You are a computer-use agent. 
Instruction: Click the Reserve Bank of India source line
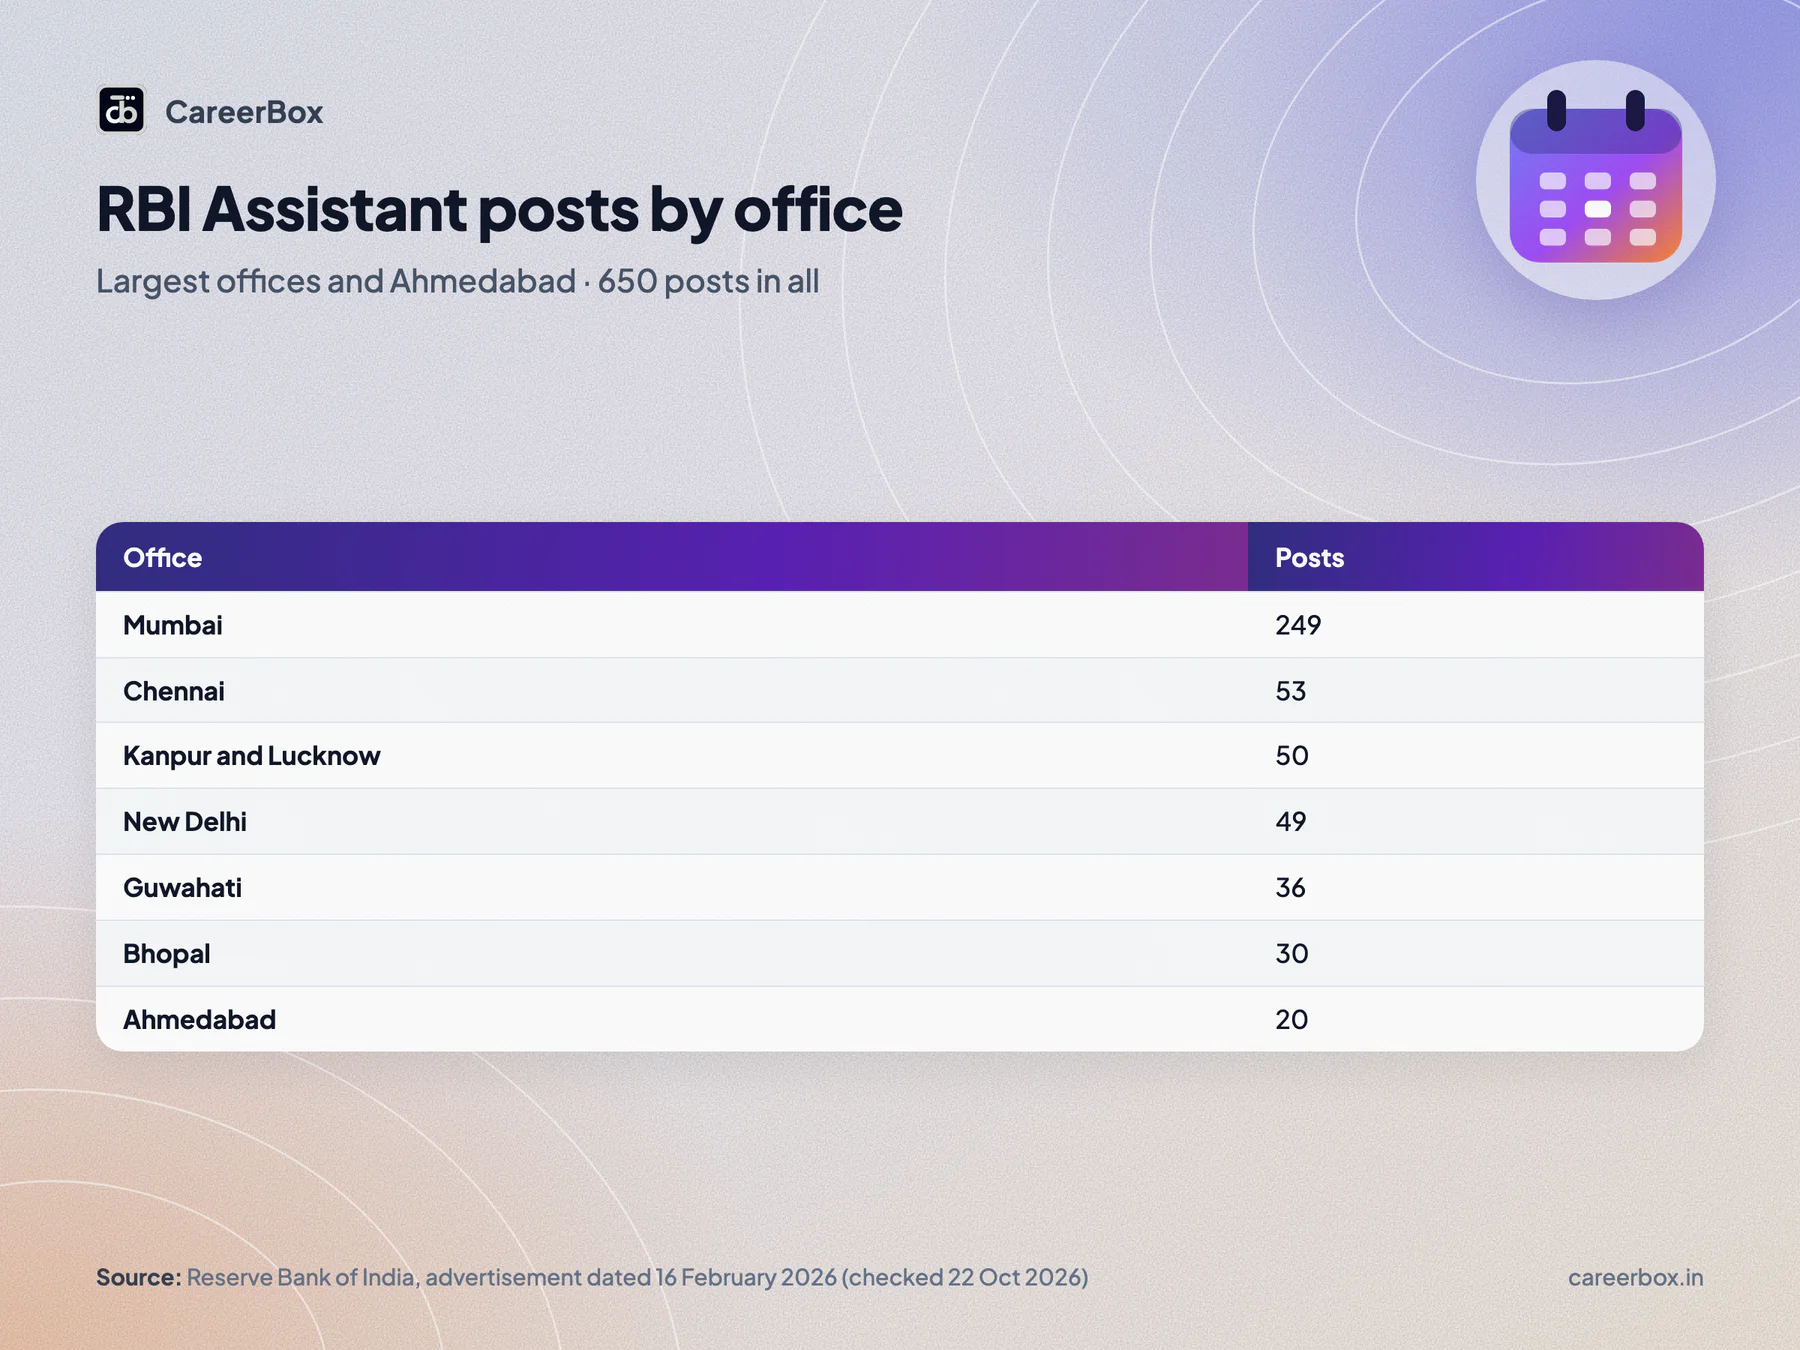pyautogui.click(x=592, y=1277)
